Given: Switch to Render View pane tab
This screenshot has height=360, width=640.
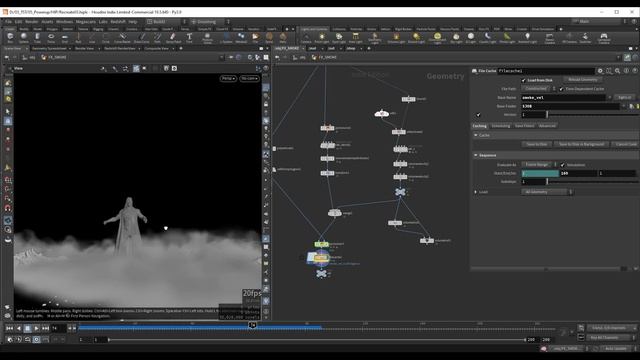Looking at the screenshot, I should click(x=84, y=49).
